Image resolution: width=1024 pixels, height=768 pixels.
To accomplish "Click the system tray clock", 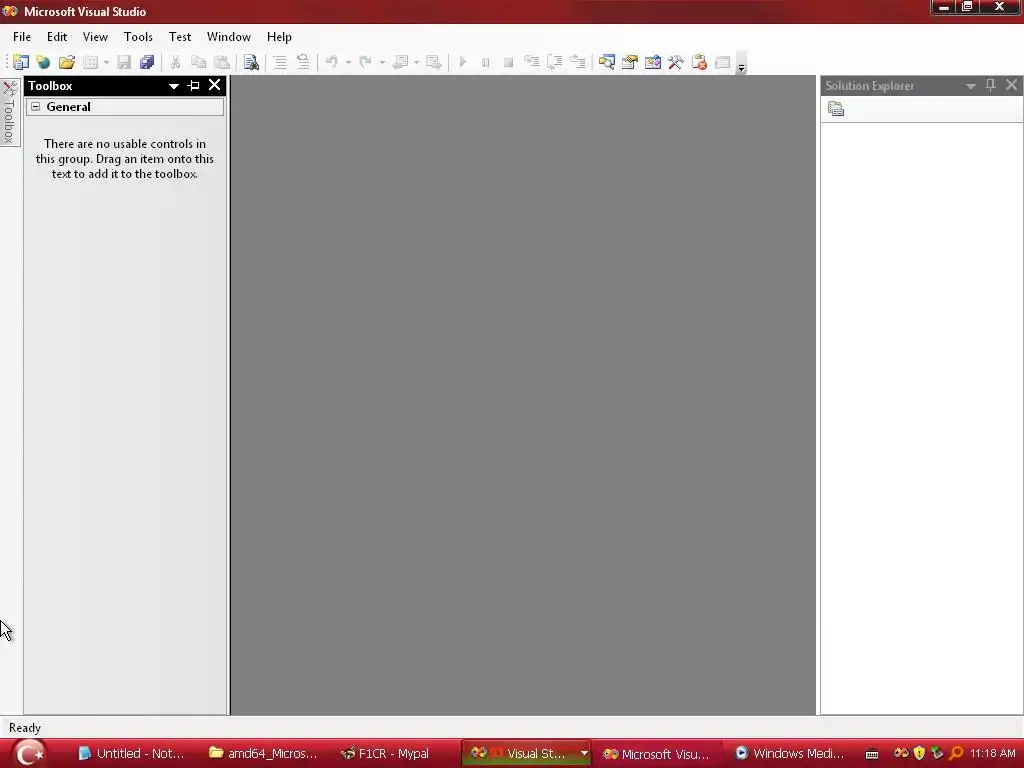I will coord(993,753).
